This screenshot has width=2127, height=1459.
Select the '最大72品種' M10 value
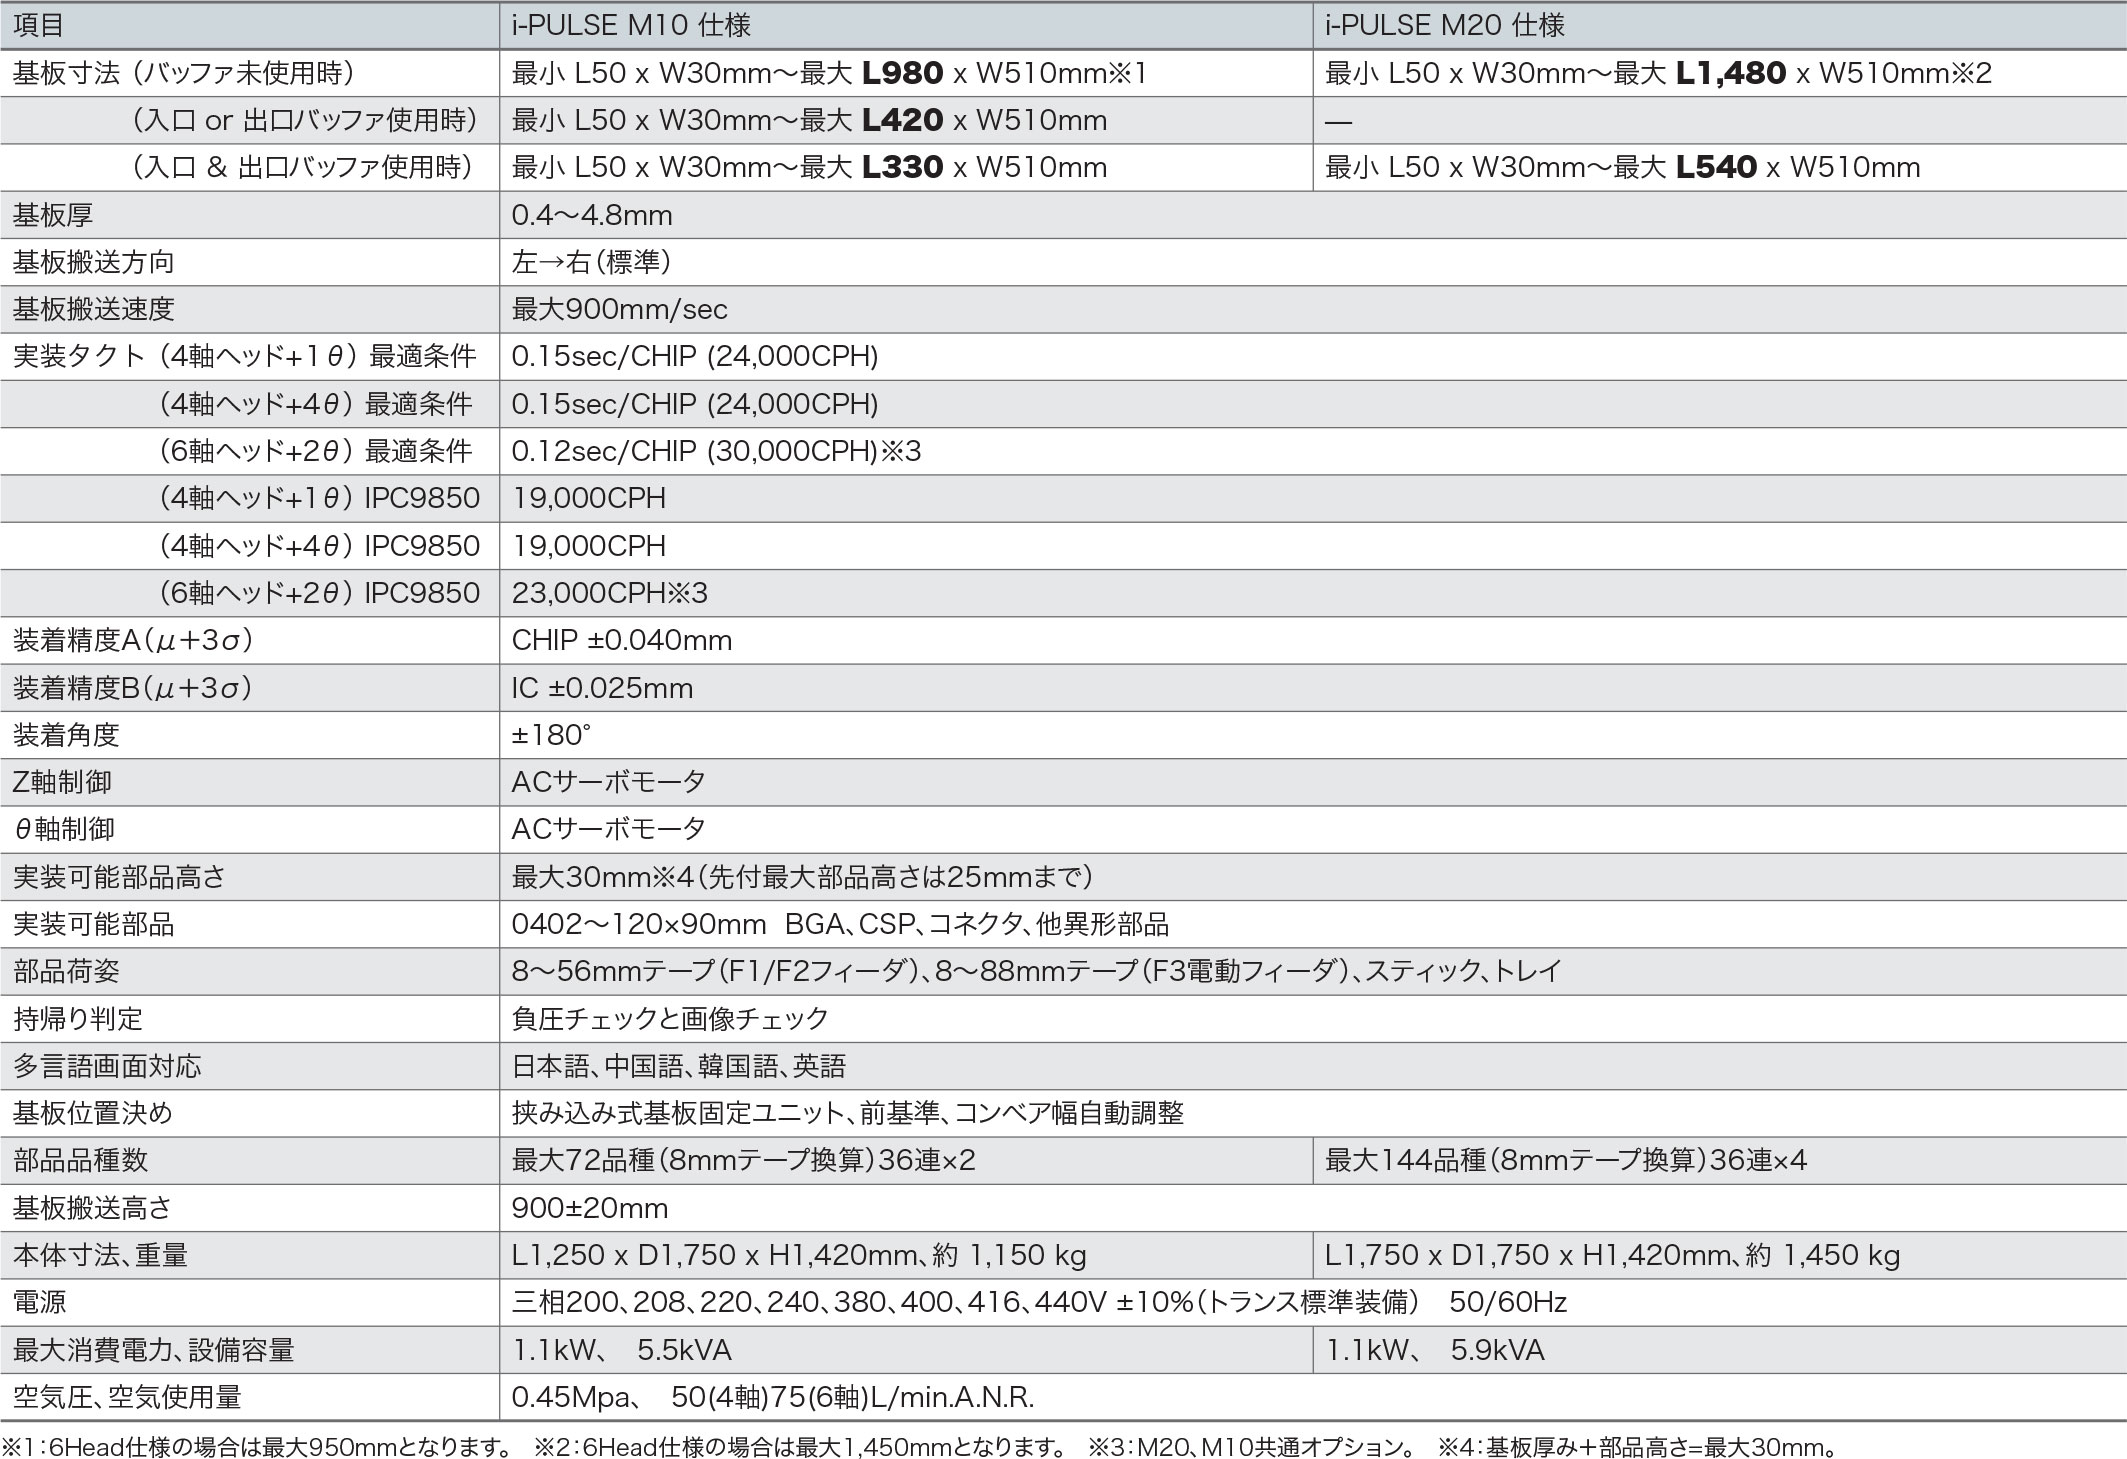(744, 1160)
